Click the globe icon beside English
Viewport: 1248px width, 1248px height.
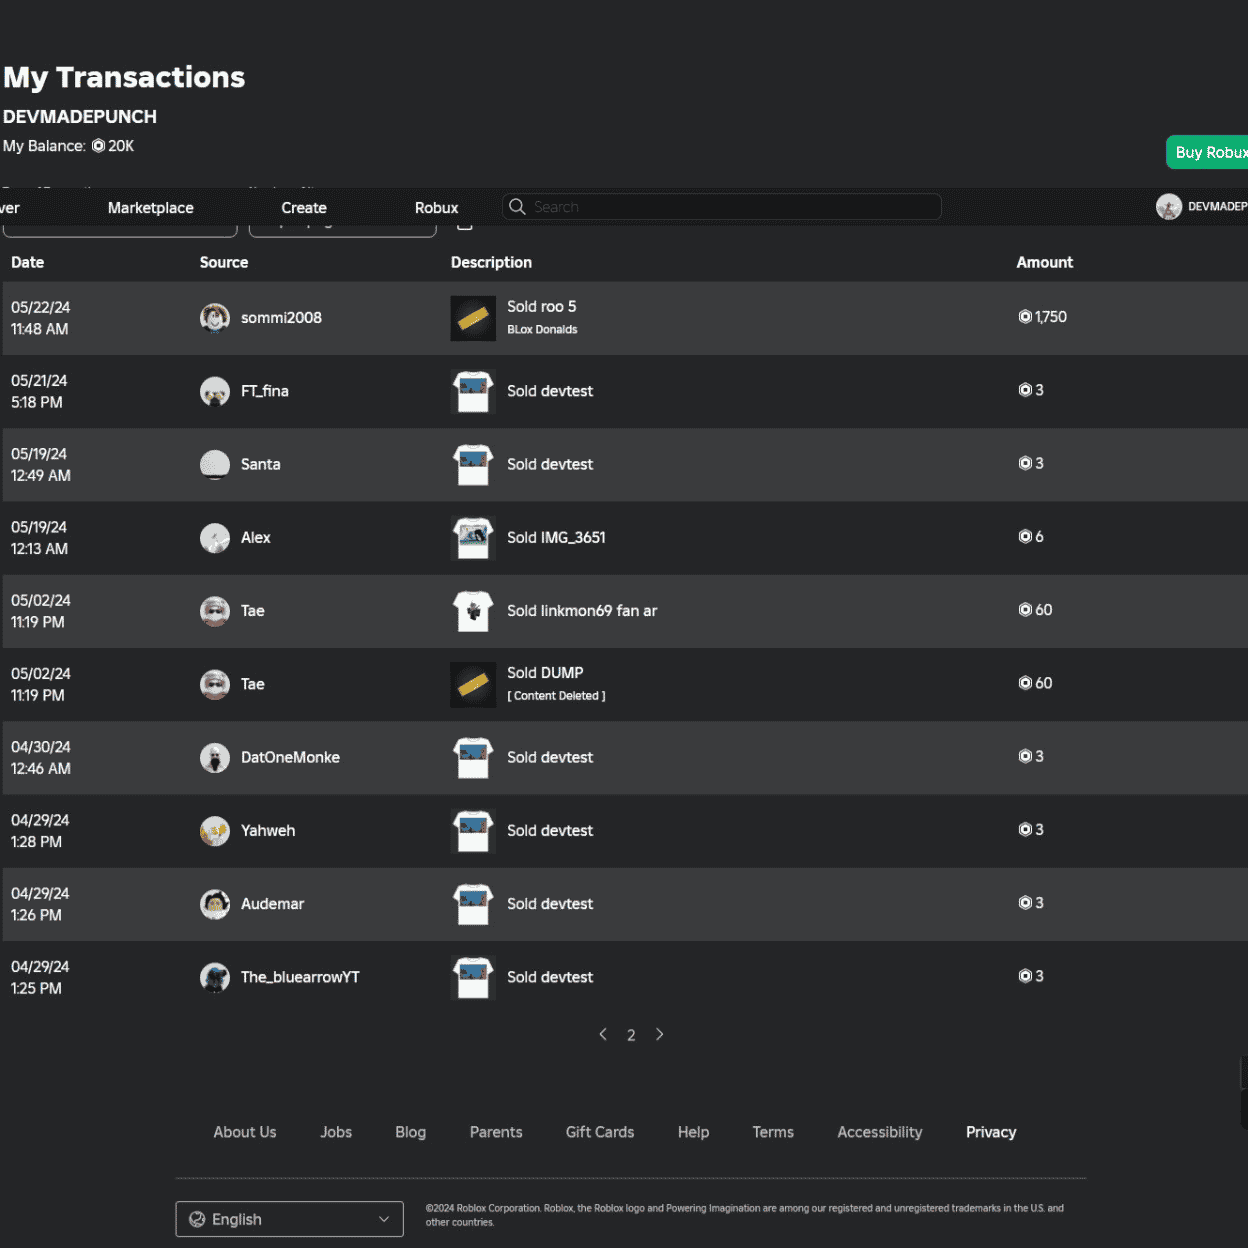(x=197, y=1219)
